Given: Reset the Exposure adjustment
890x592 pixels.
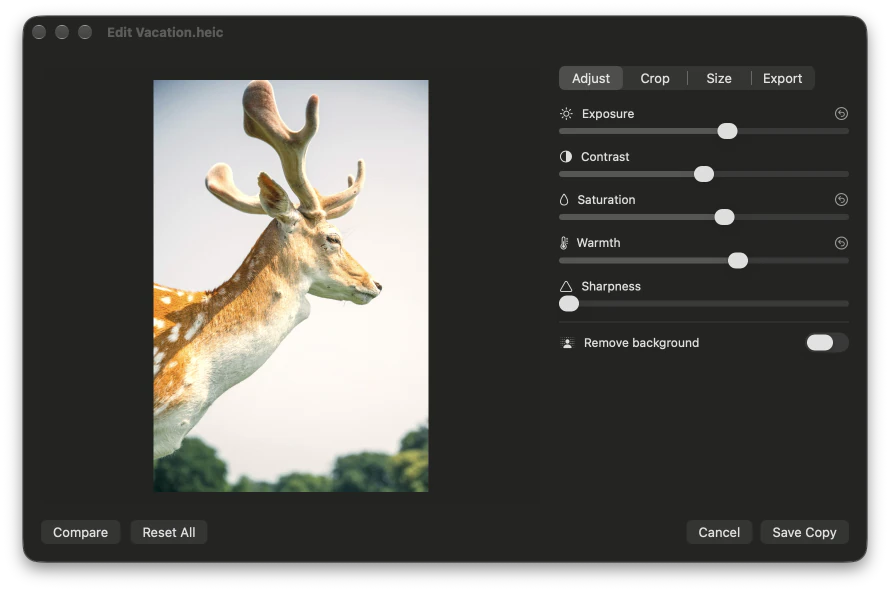Looking at the screenshot, I should click(841, 114).
